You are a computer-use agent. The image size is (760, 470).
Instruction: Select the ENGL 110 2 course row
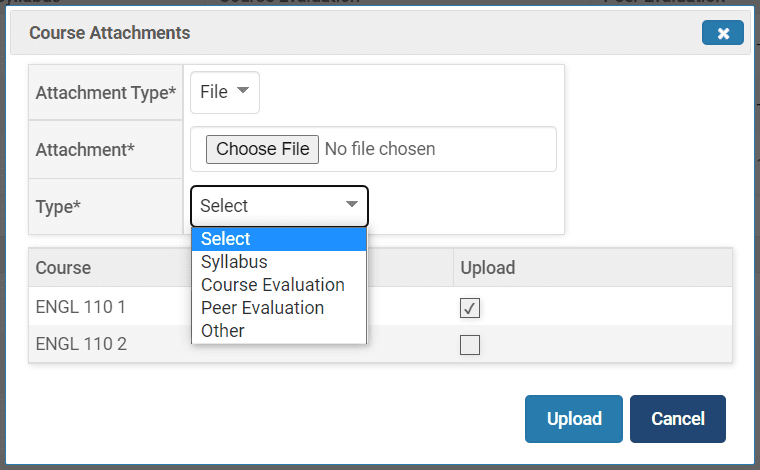click(x=81, y=345)
